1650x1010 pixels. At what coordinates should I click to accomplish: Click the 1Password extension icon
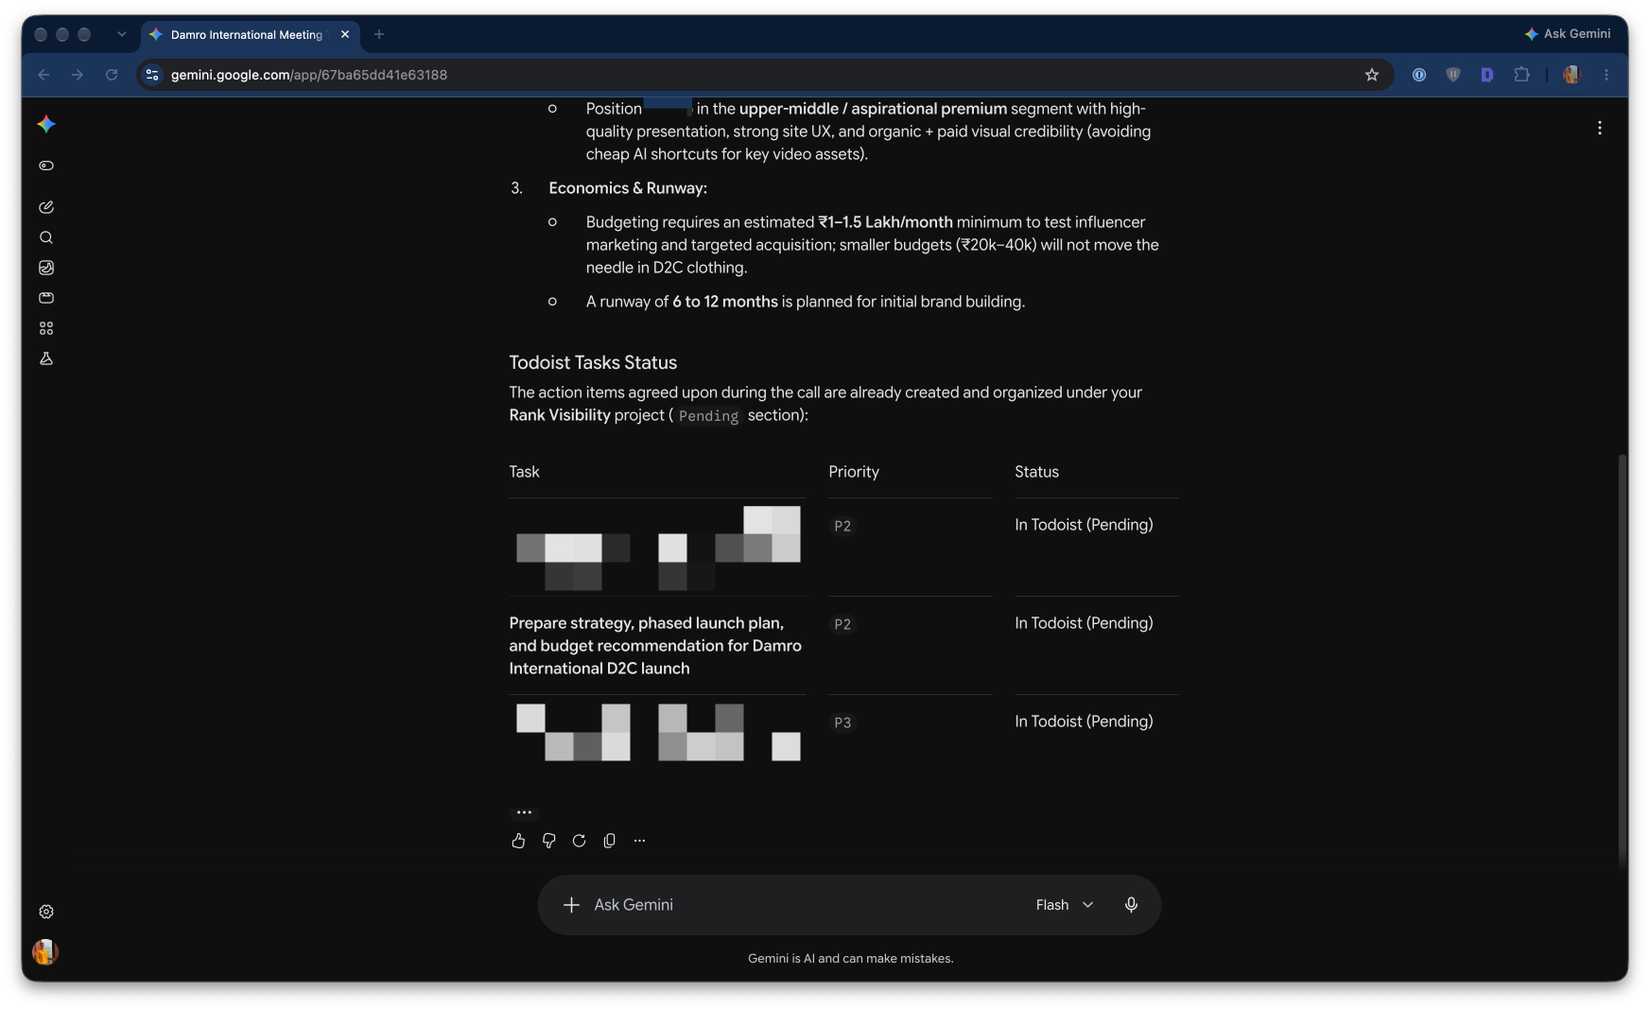tap(1419, 75)
